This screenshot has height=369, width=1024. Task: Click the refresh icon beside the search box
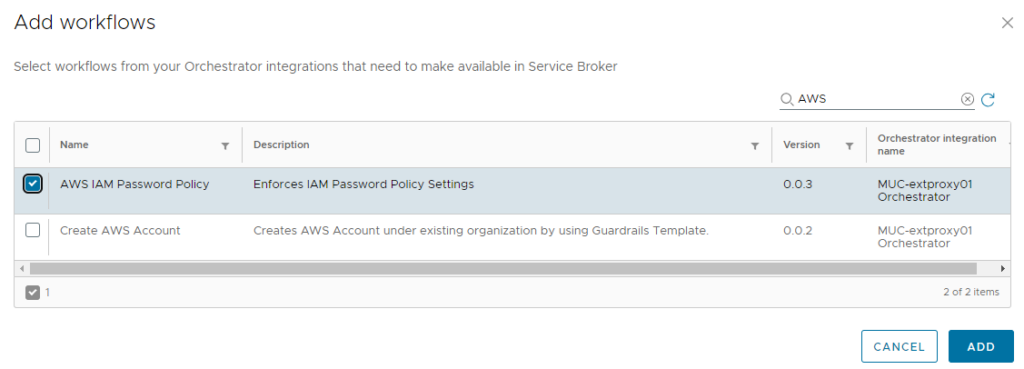click(x=988, y=99)
